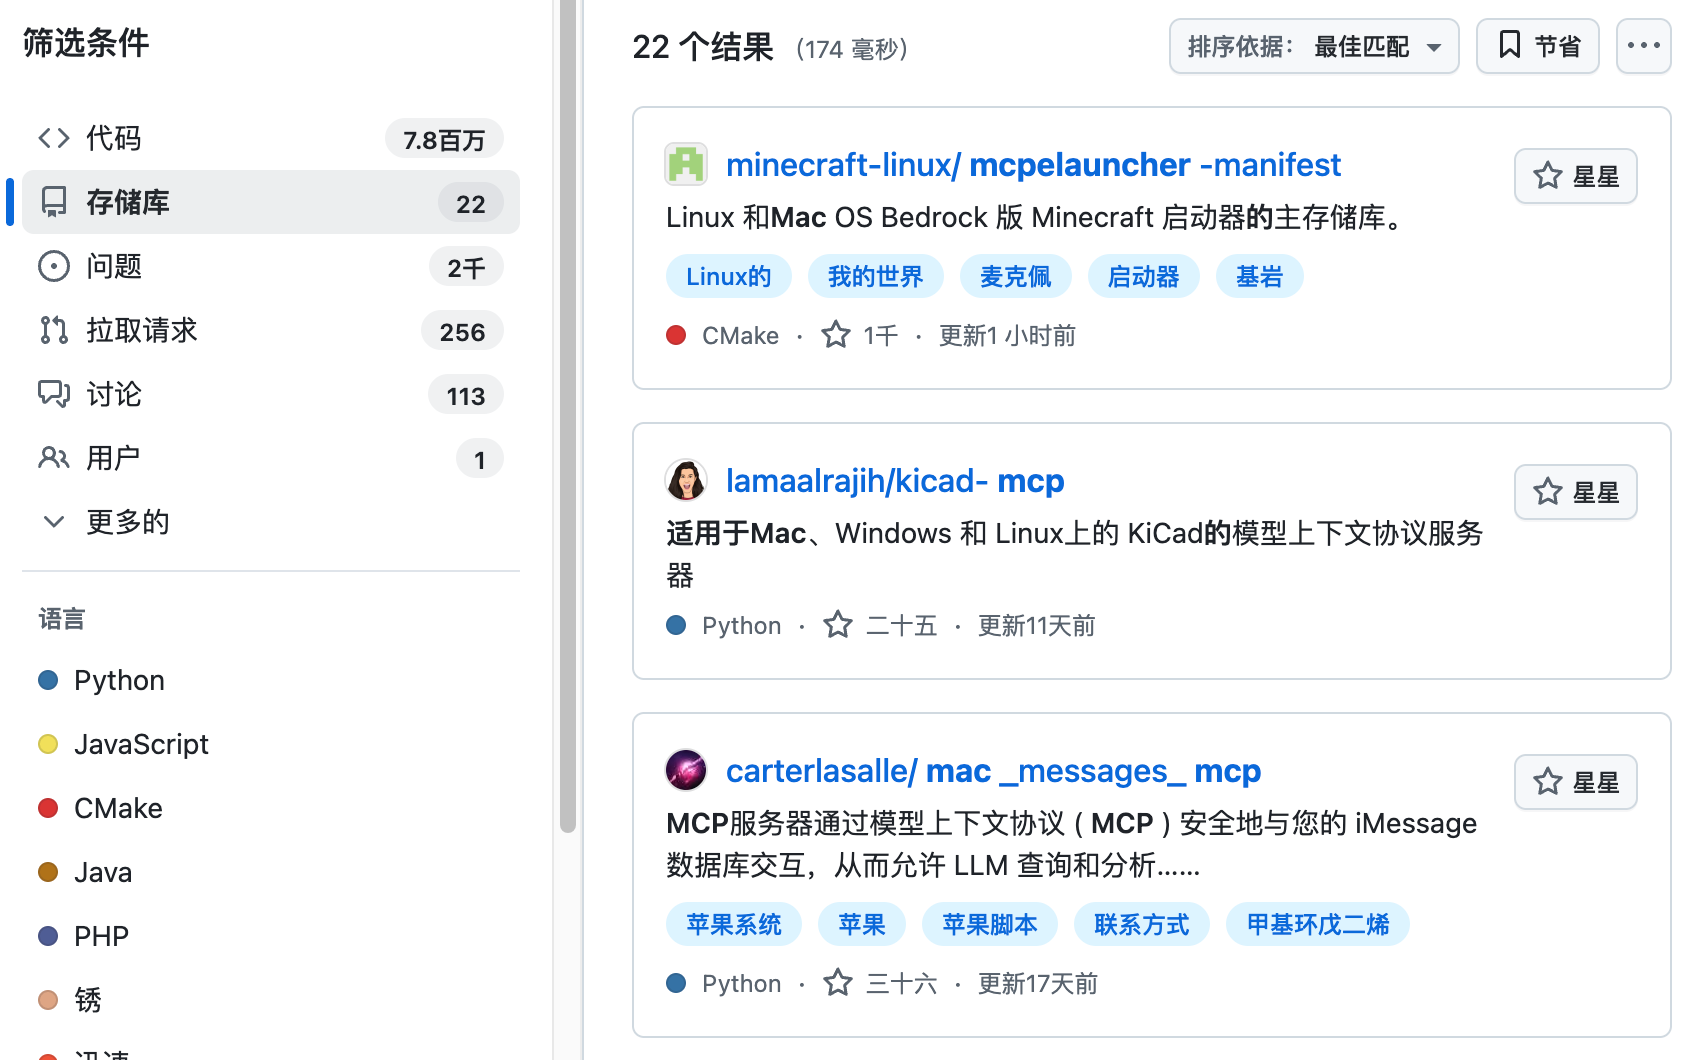Image resolution: width=1690 pixels, height=1060 pixels.
Task: Open lamaalrajih/kicad-mcp repository
Action: click(895, 480)
